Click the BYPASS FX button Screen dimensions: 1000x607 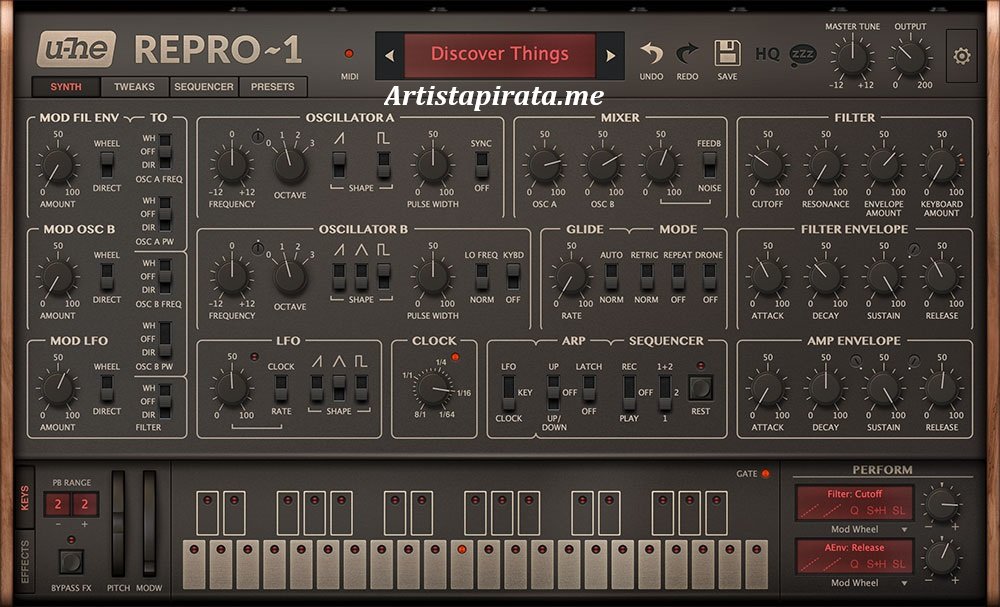coord(70,561)
